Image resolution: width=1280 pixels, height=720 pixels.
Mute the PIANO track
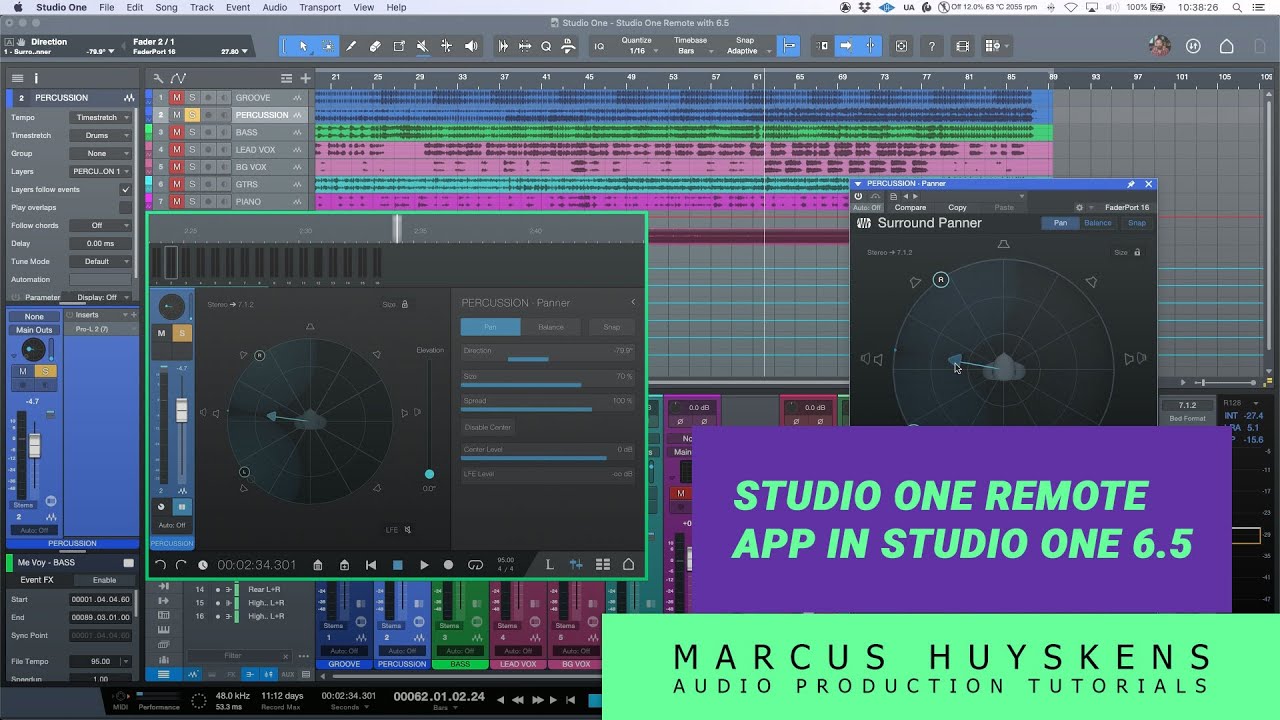[x=176, y=202]
